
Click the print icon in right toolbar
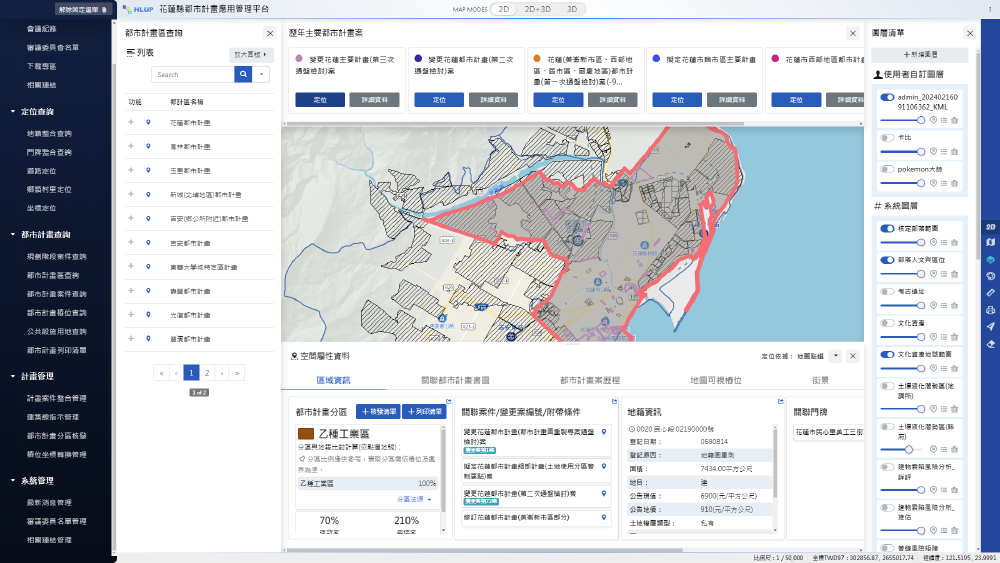[x=990, y=310]
